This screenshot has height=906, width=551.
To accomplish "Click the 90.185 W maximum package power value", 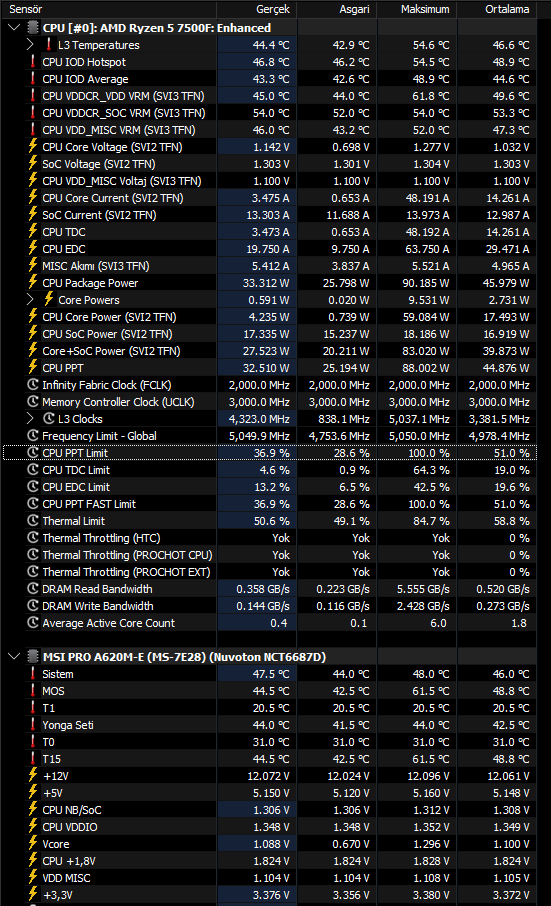I will coord(426,283).
